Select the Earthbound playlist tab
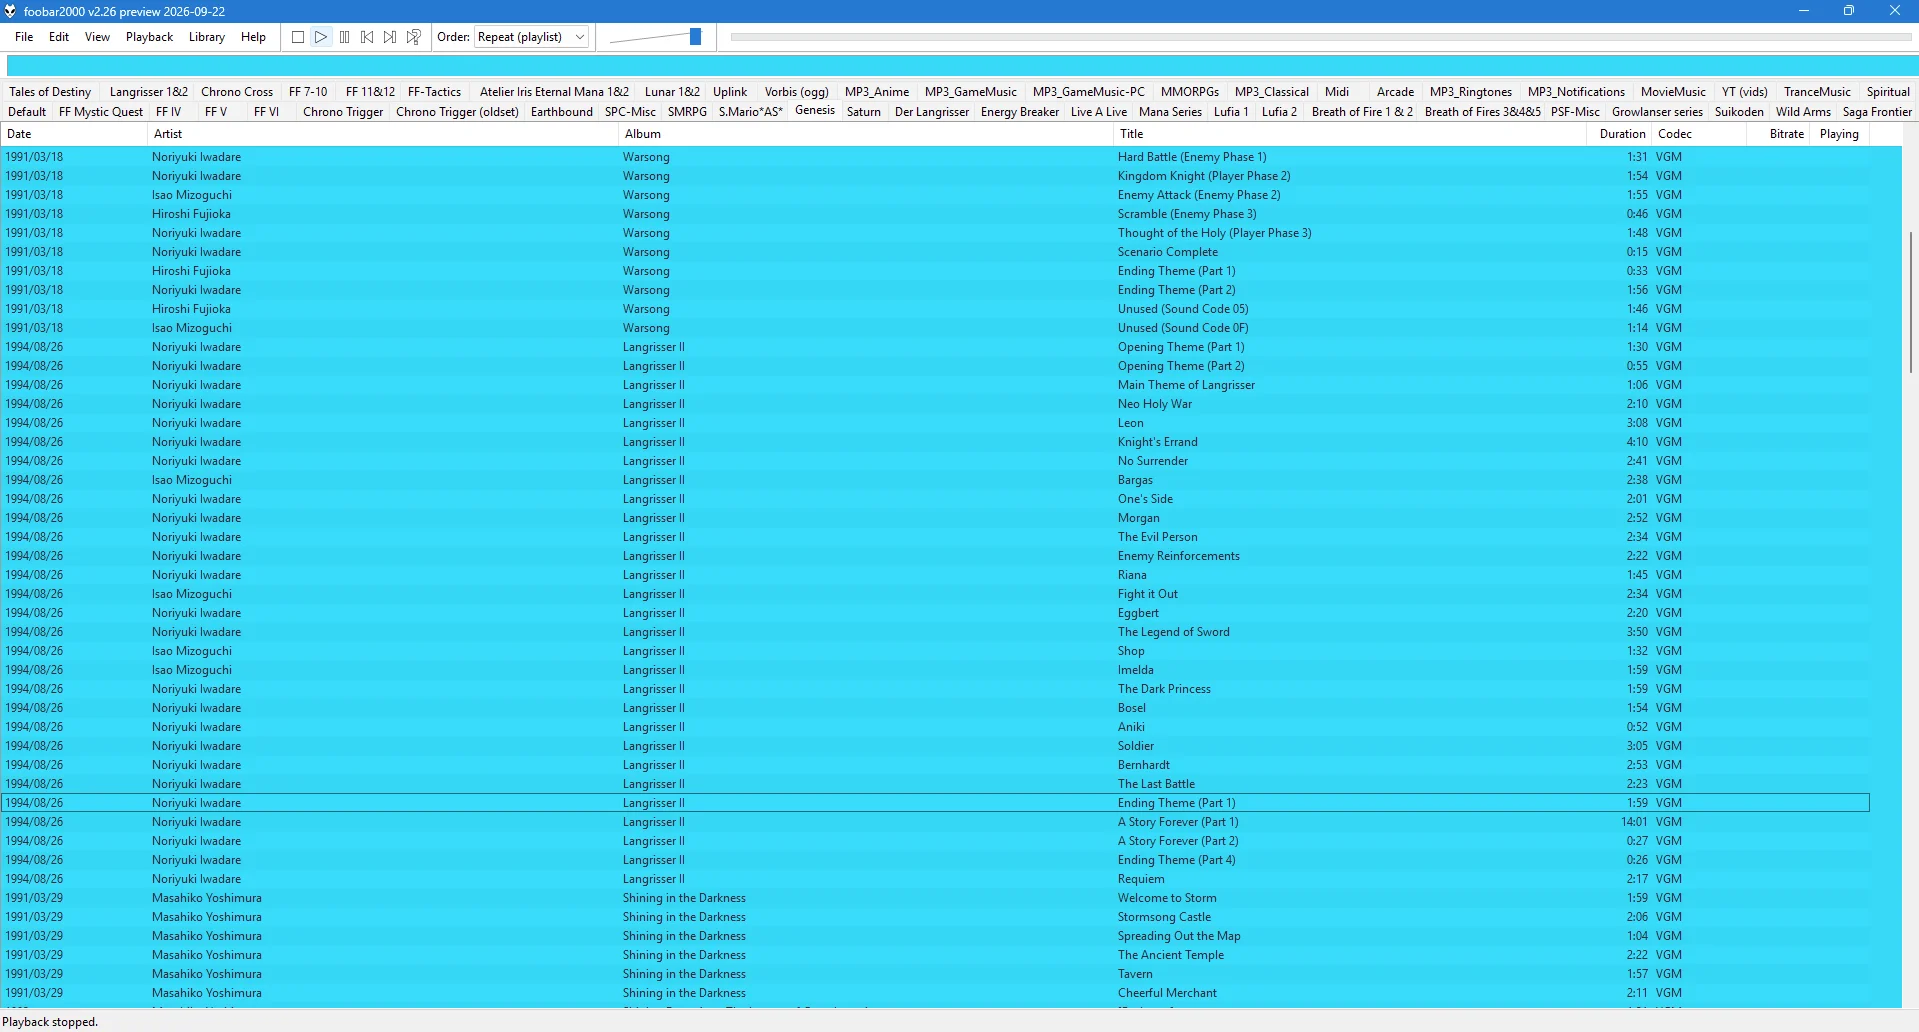Viewport: 1919px width, 1032px height. point(562,112)
